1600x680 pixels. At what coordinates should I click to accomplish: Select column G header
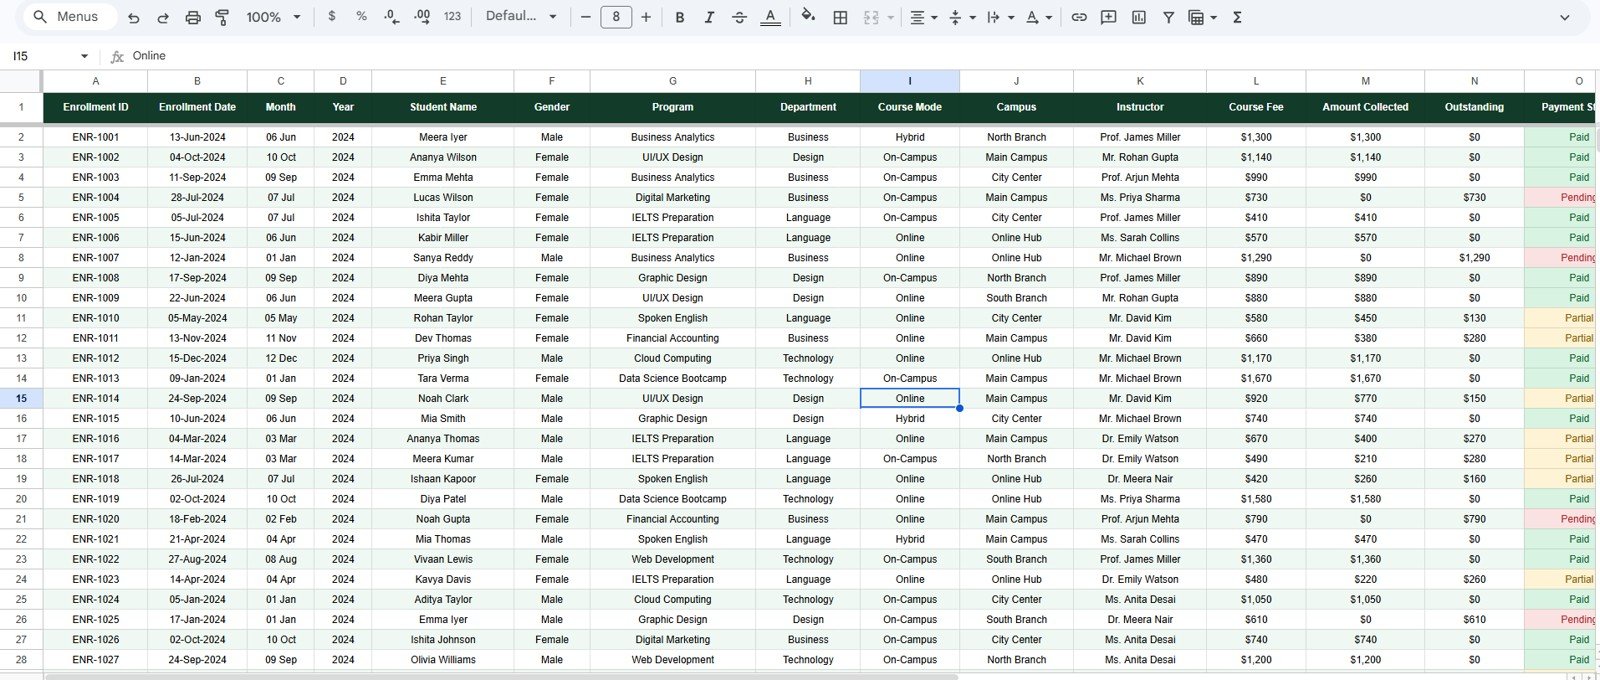[x=672, y=81]
